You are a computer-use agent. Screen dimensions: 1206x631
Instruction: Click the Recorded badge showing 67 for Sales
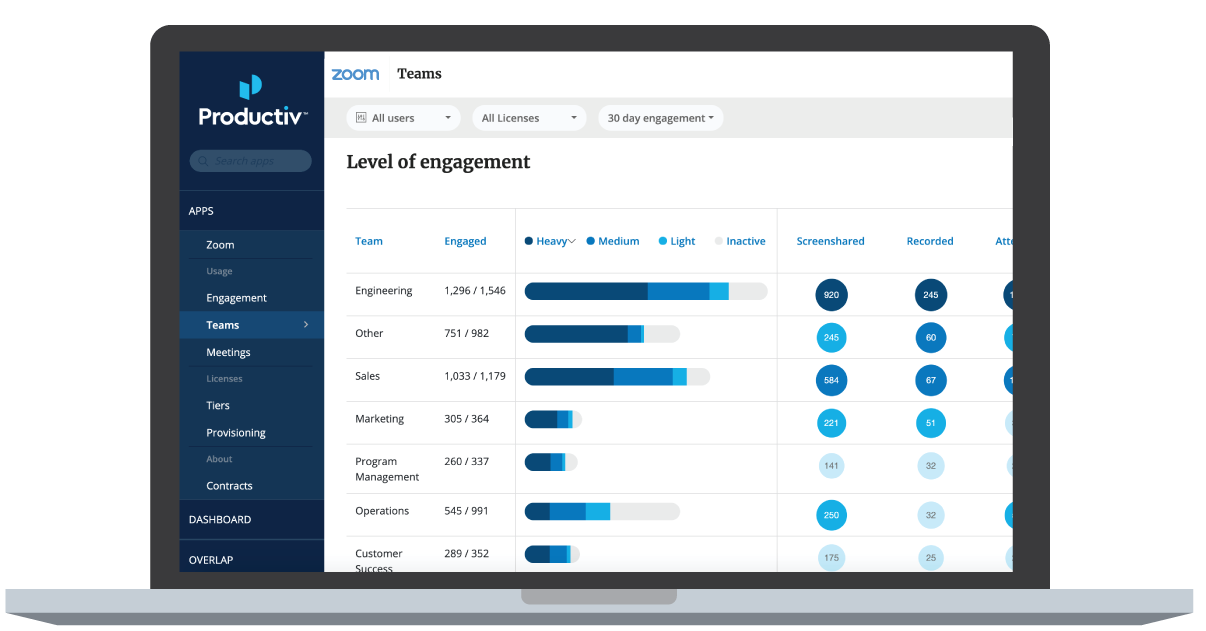coord(930,380)
